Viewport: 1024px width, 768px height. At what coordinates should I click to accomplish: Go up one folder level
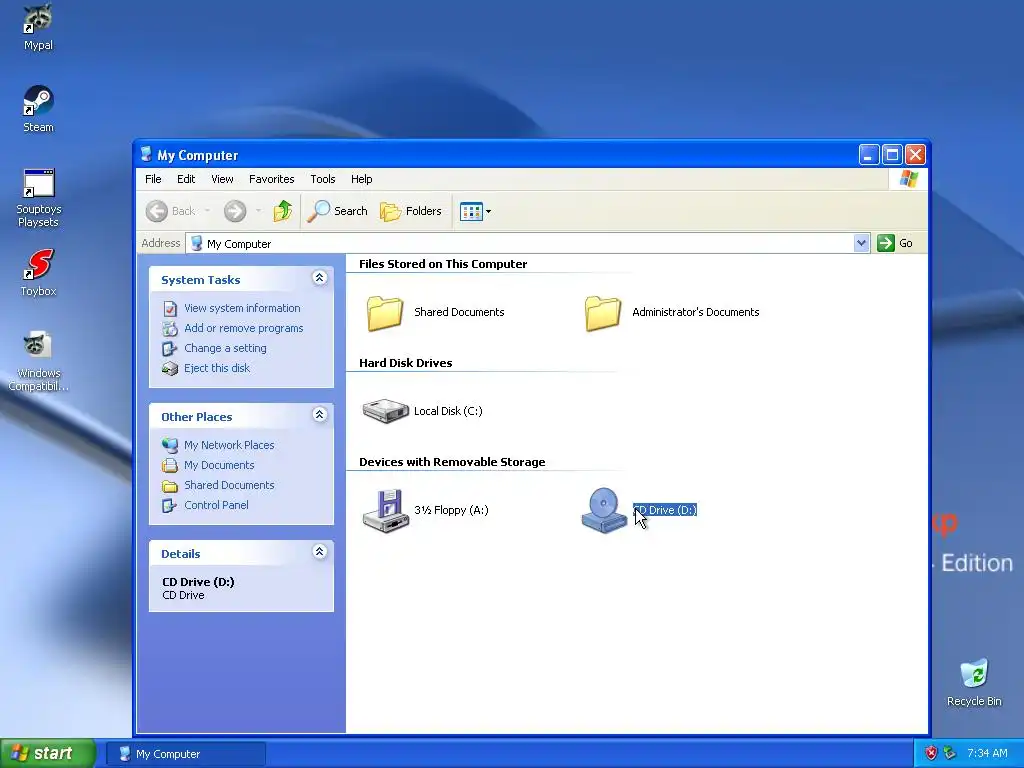coord(282,211)
